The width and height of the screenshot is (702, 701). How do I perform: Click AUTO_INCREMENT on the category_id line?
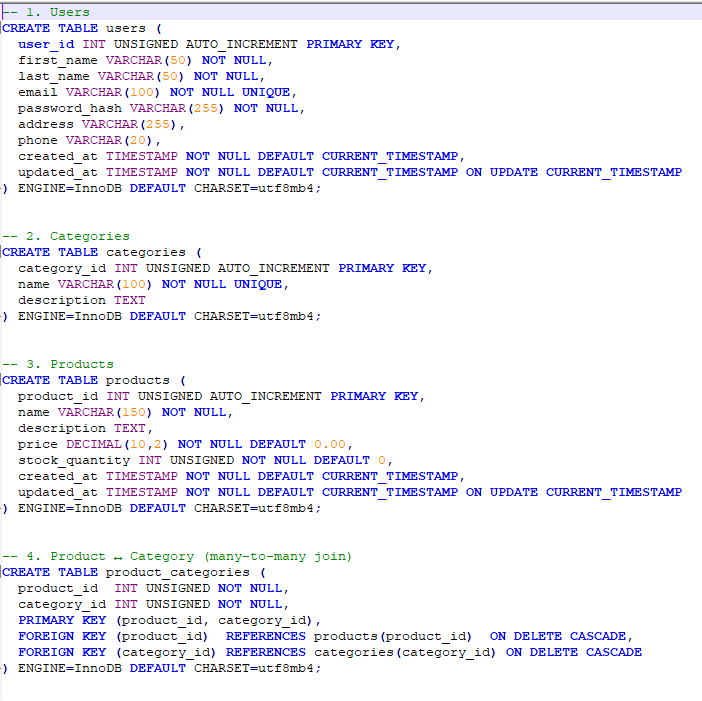click(274, 268)
